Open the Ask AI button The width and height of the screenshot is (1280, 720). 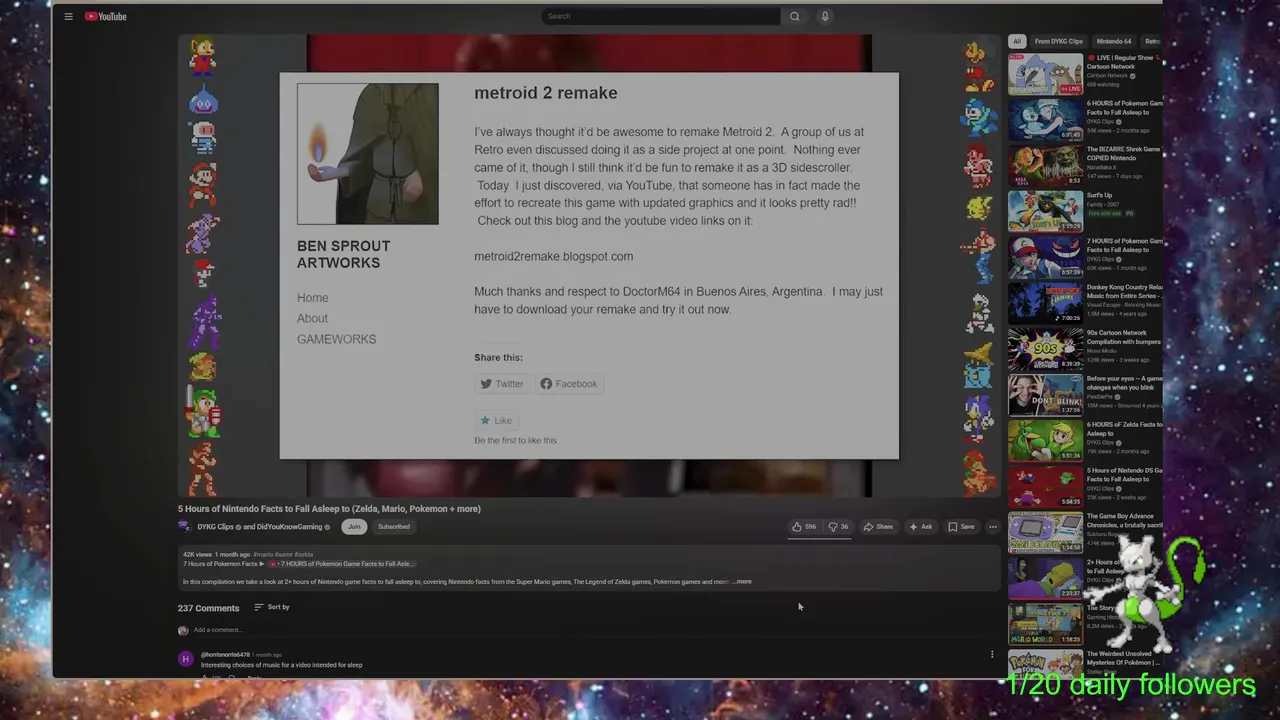(x=920, y=527)
